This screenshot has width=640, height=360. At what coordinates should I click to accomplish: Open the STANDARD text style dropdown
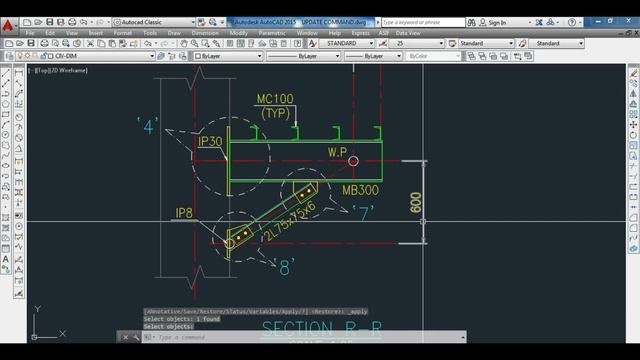(371, 43)
